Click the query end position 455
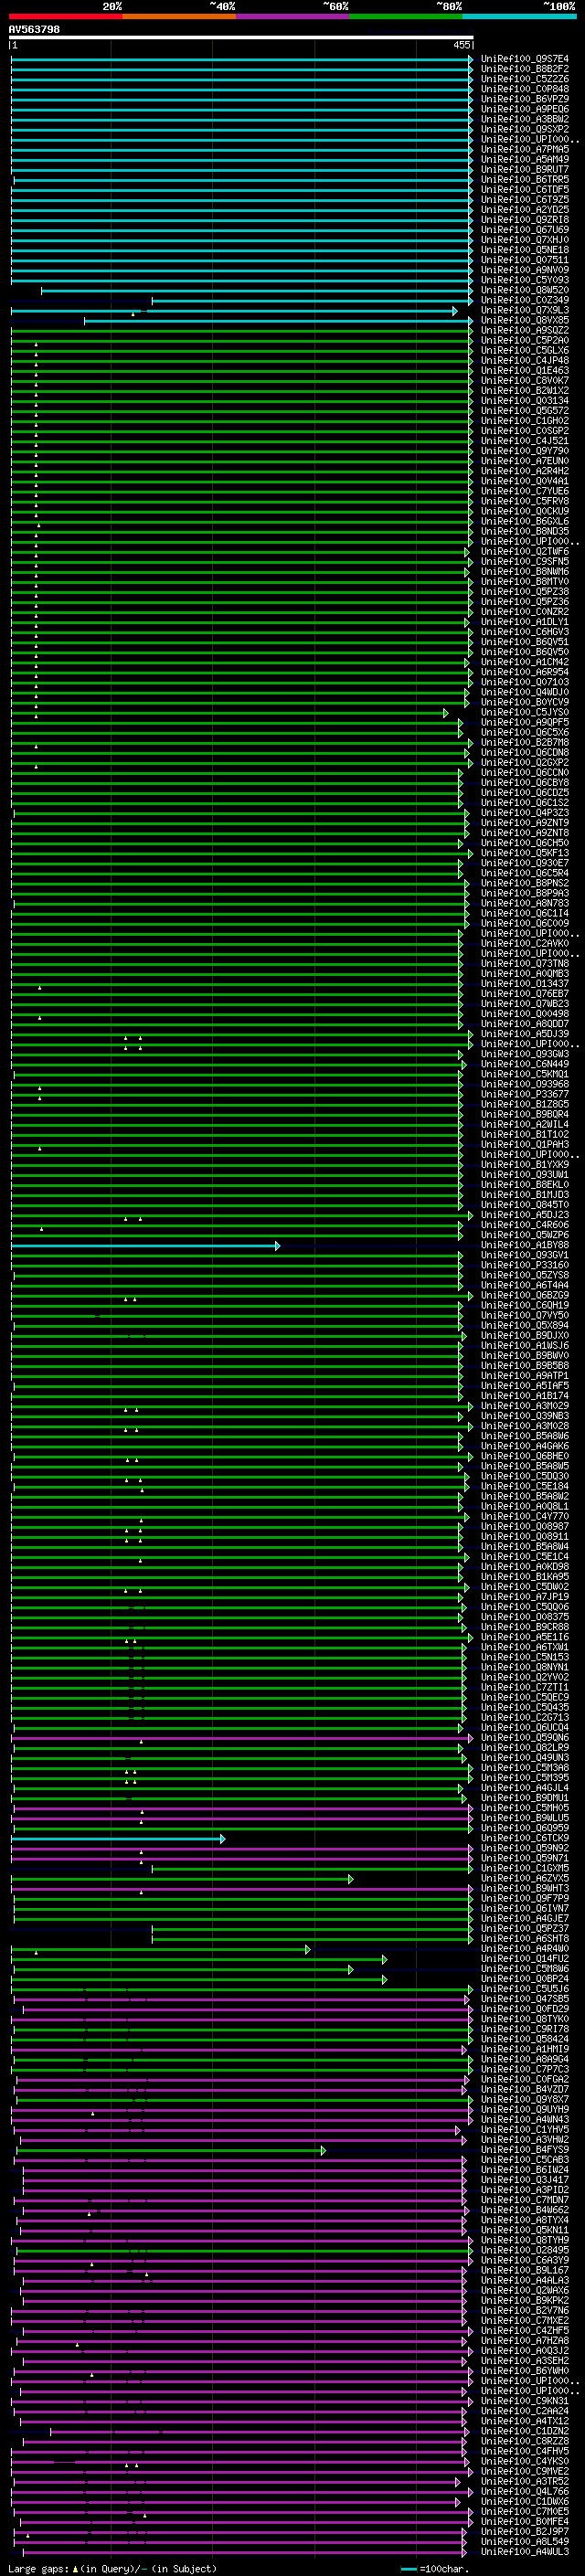The height and width of the screenshot is (2576, 585). click(461, 45)
